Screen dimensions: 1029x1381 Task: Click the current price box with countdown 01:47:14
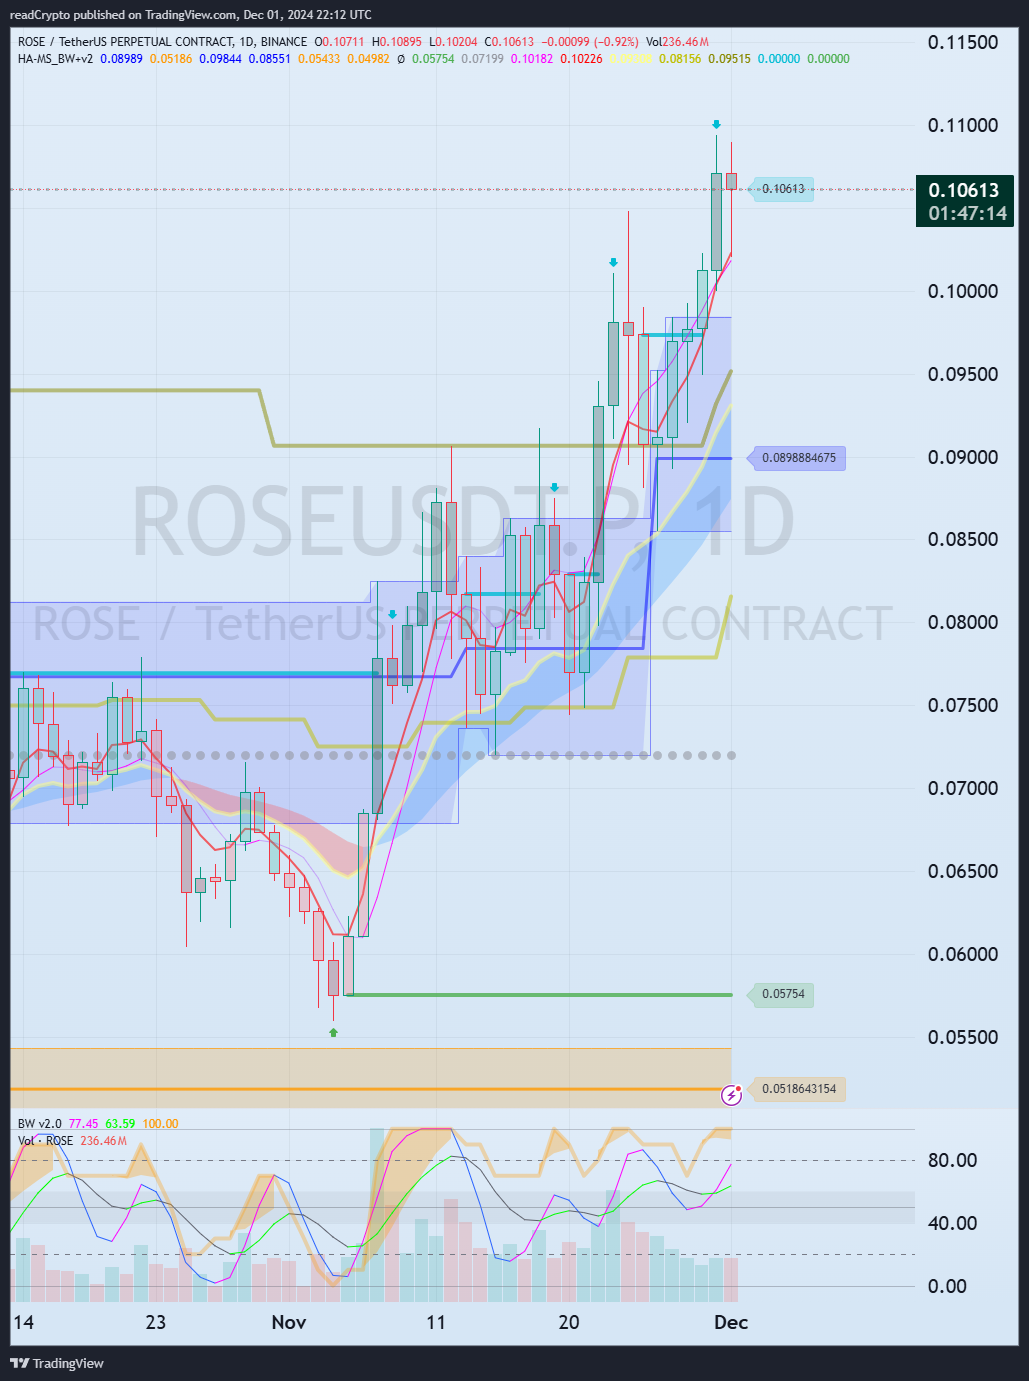965,201
